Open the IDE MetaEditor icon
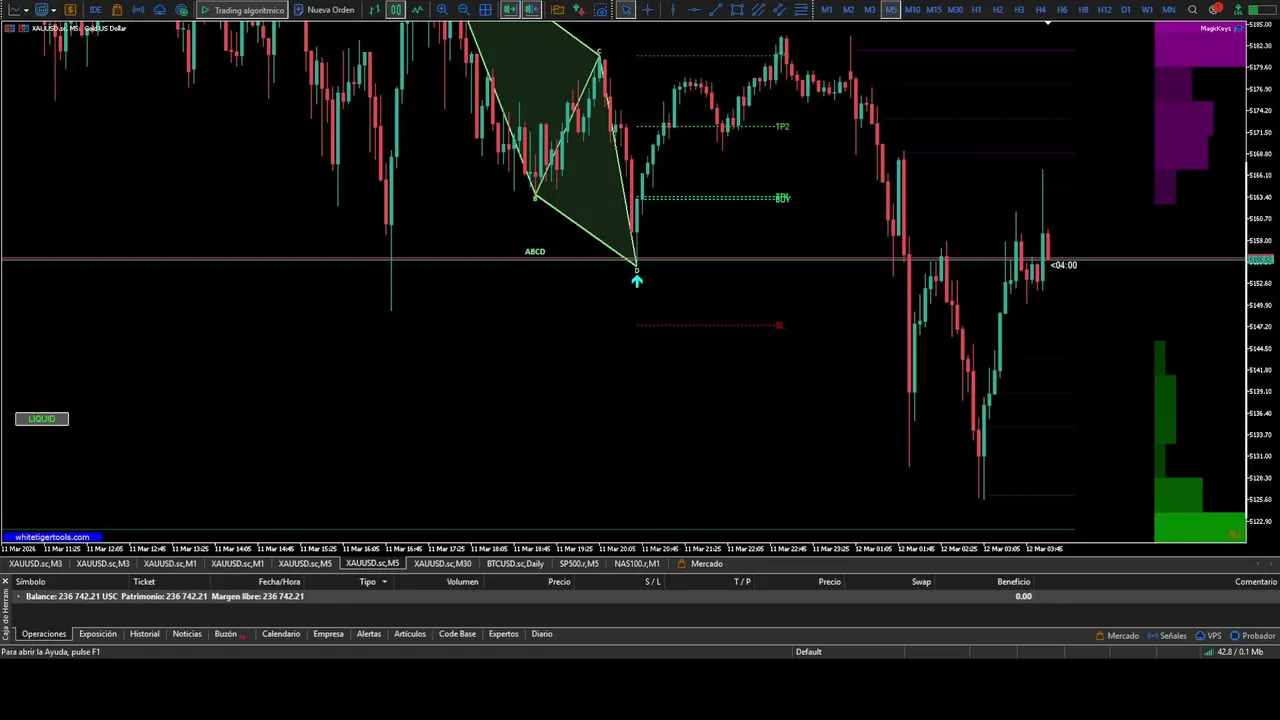Image resolution: width=1280 pixels, height=720 pixels. [x=95, y=10]
